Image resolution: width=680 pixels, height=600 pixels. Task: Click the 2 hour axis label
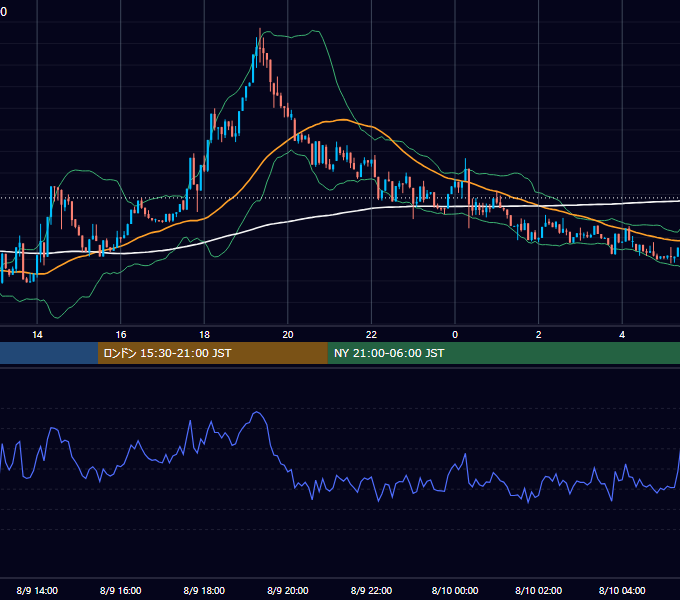tap(539, 335)
